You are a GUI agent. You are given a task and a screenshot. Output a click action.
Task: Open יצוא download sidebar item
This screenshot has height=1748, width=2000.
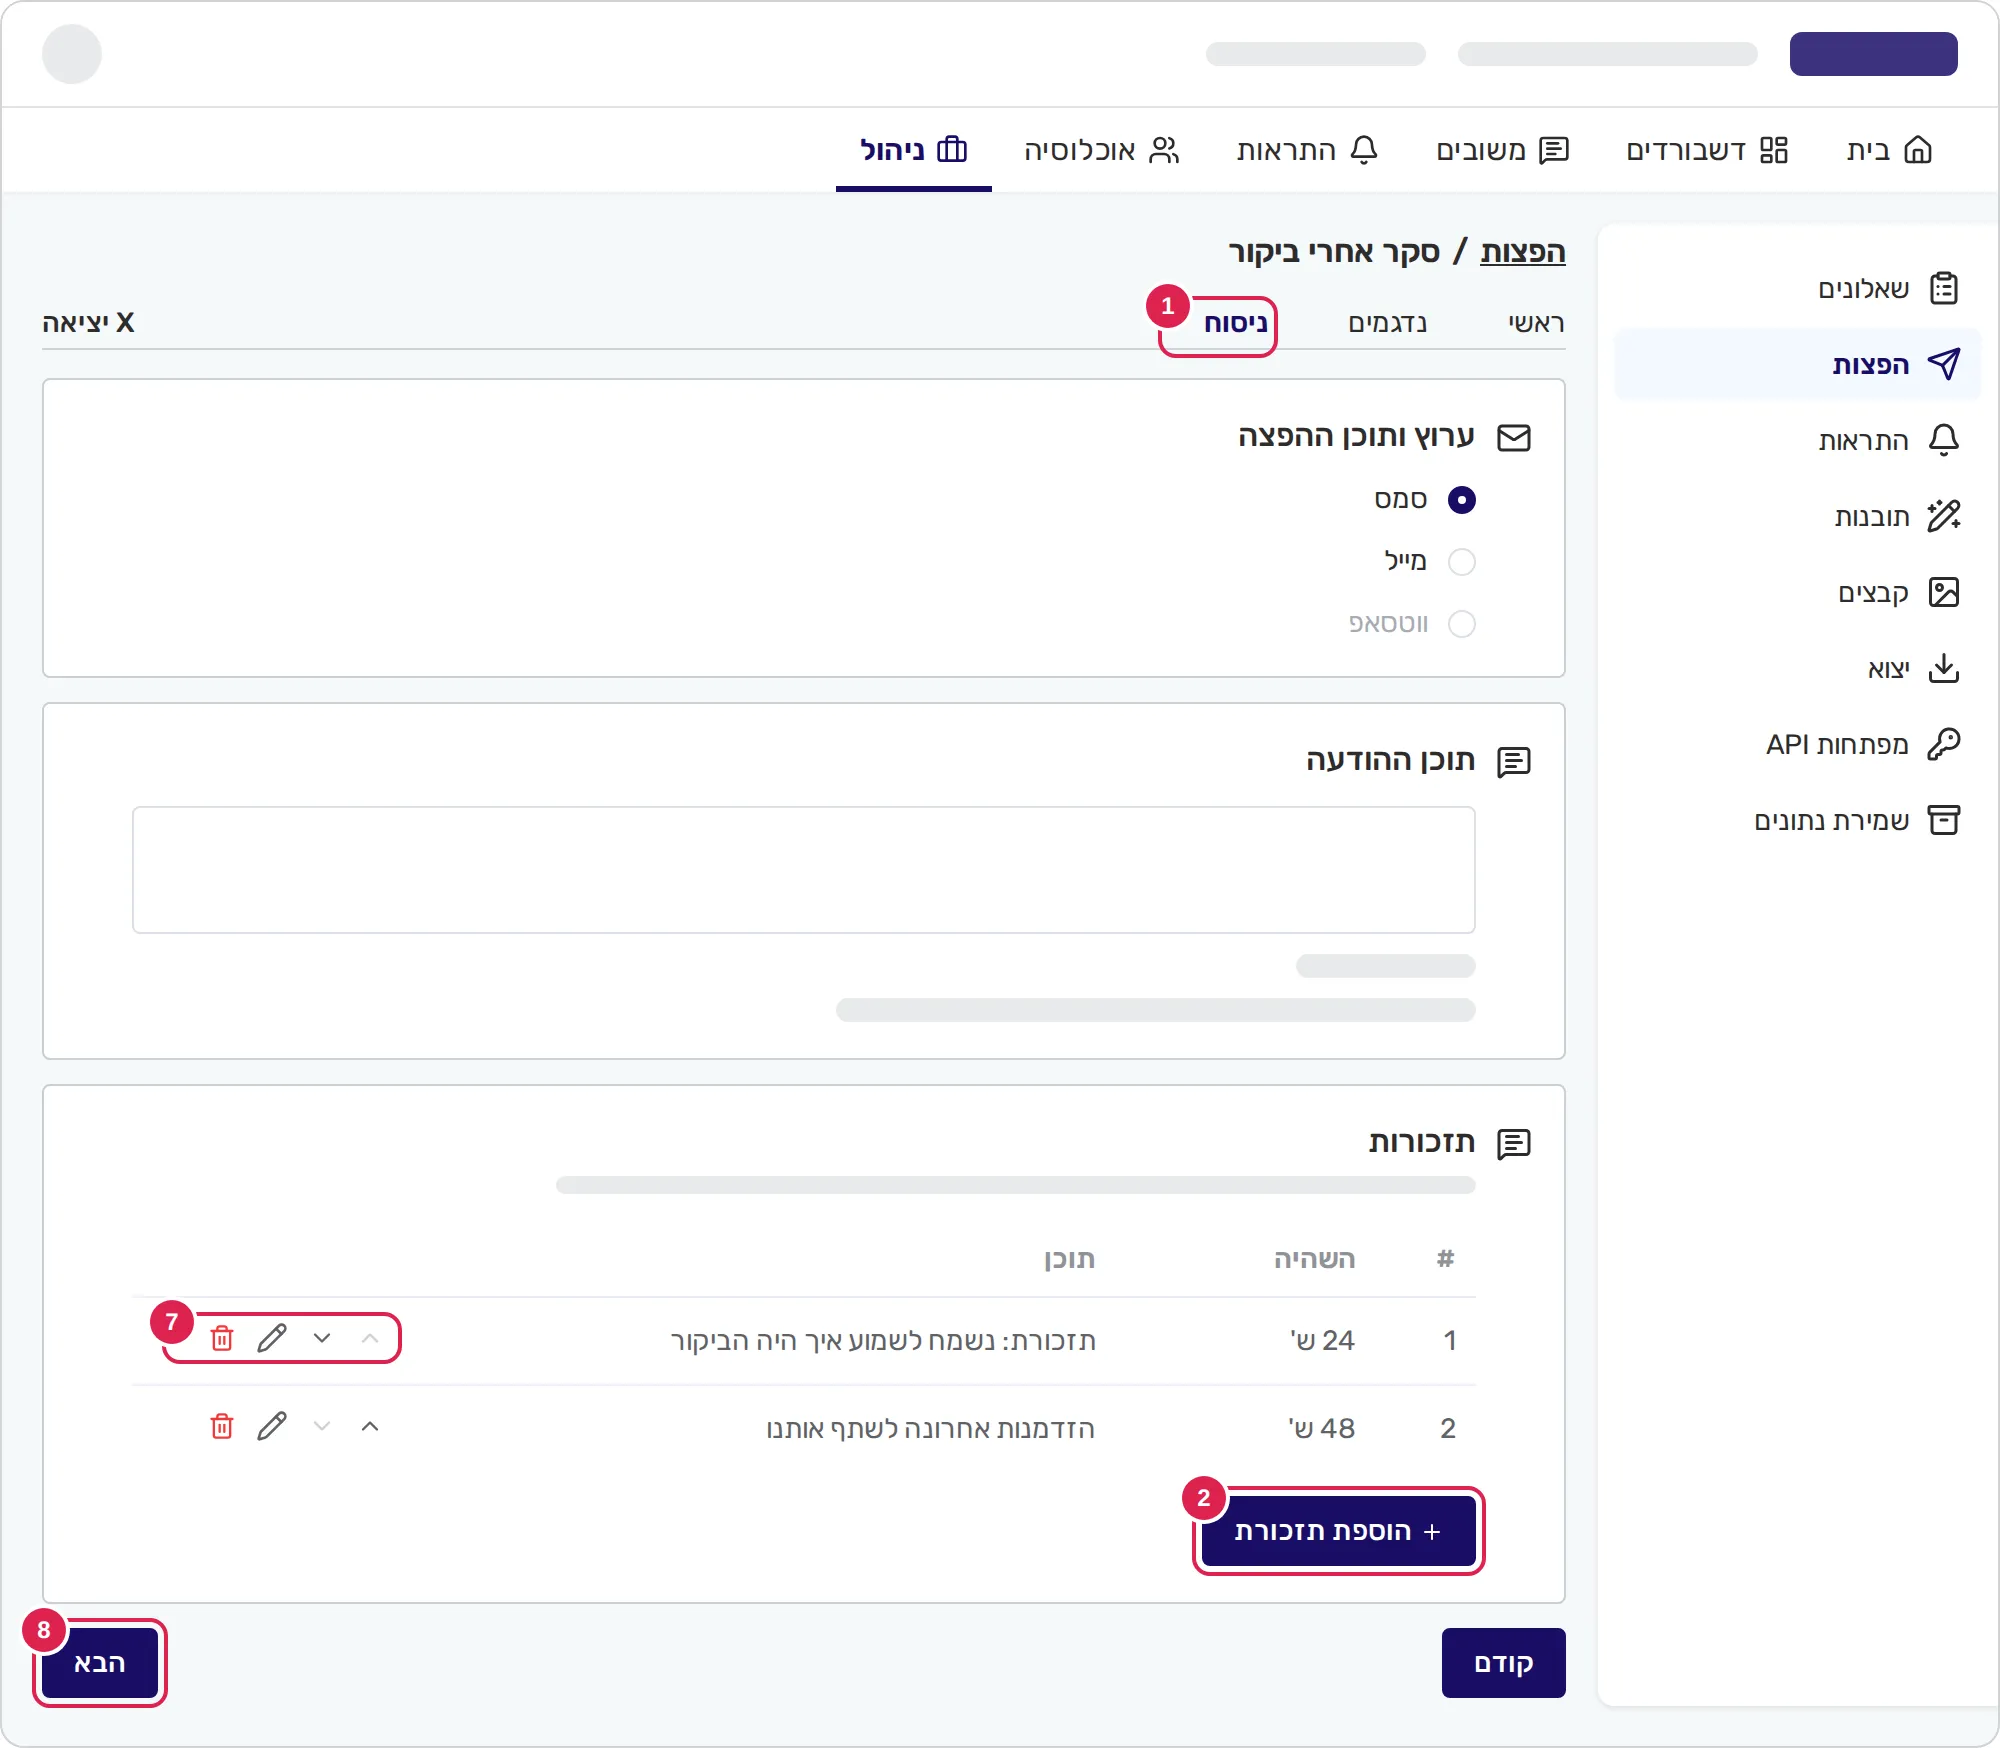coord(1797,668)
